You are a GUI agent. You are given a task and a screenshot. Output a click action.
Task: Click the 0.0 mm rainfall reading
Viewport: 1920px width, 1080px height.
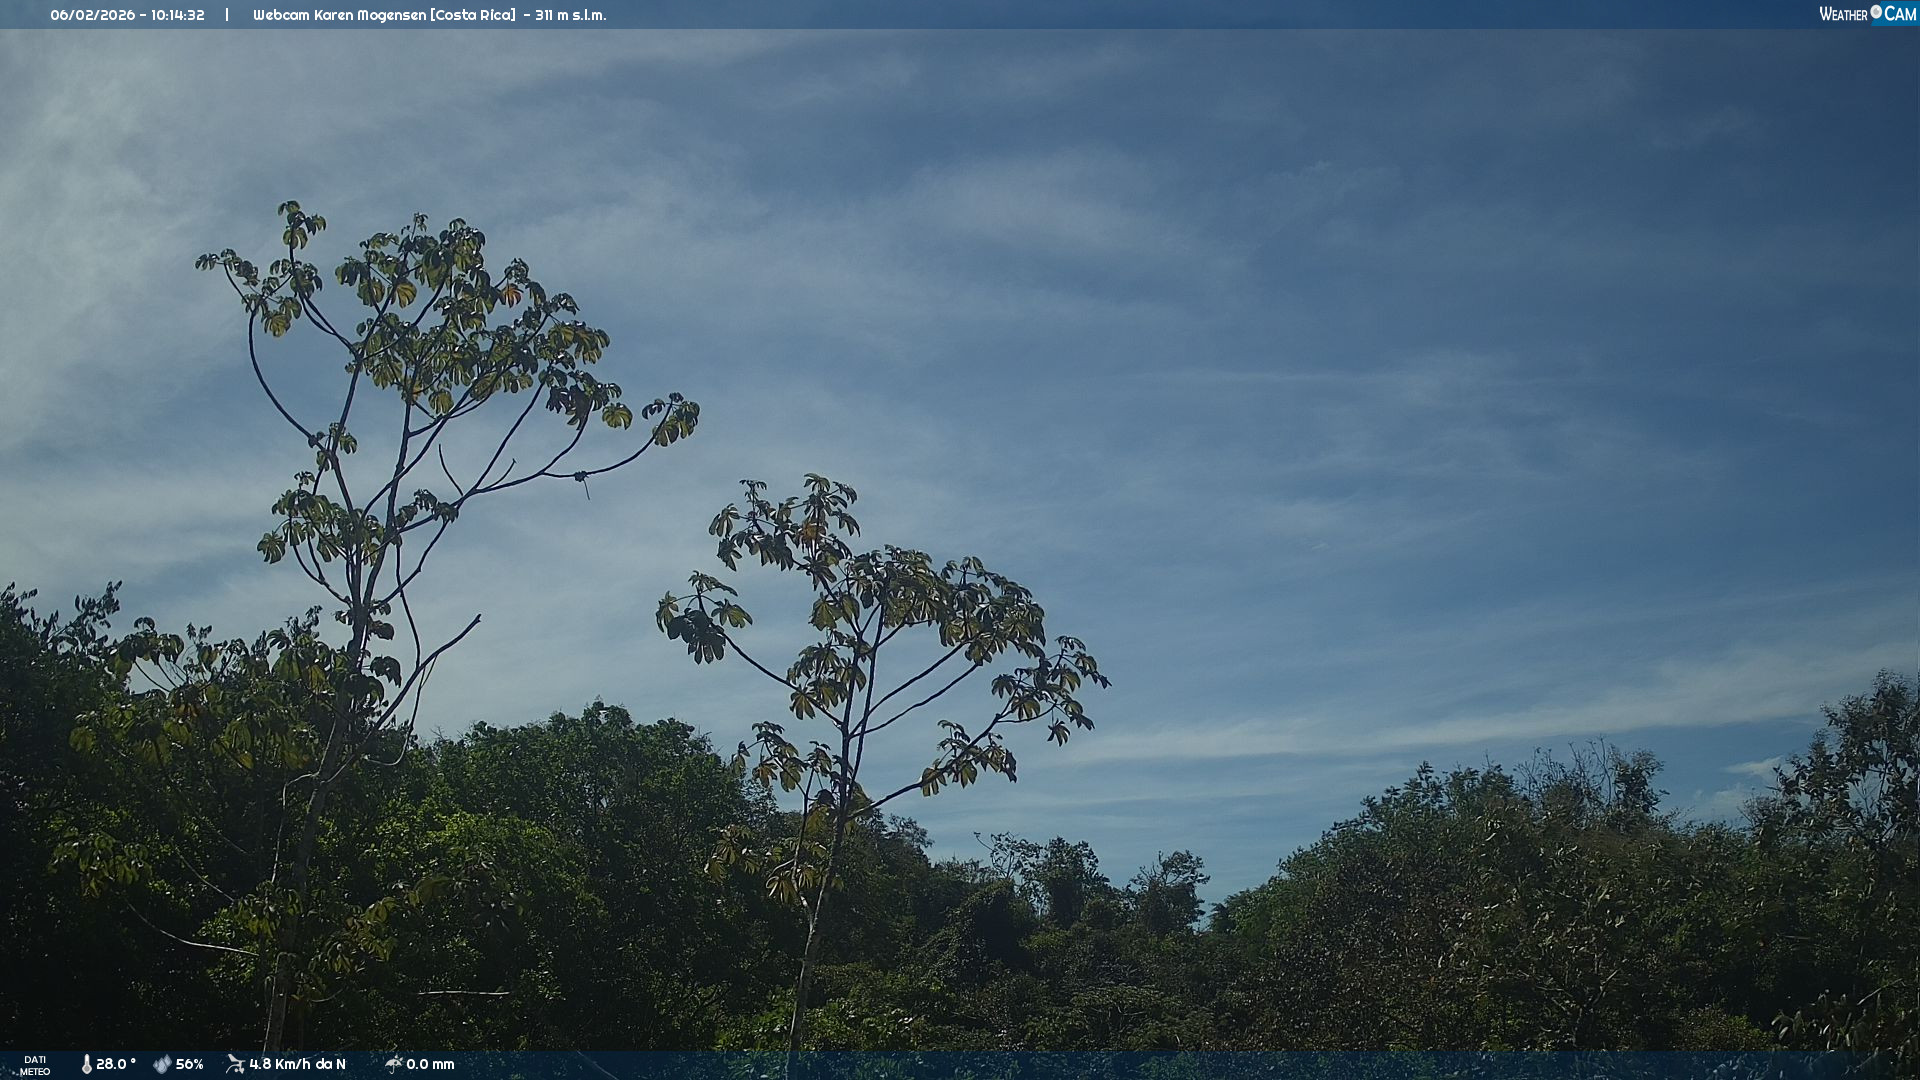click(x=430, y=1064)
